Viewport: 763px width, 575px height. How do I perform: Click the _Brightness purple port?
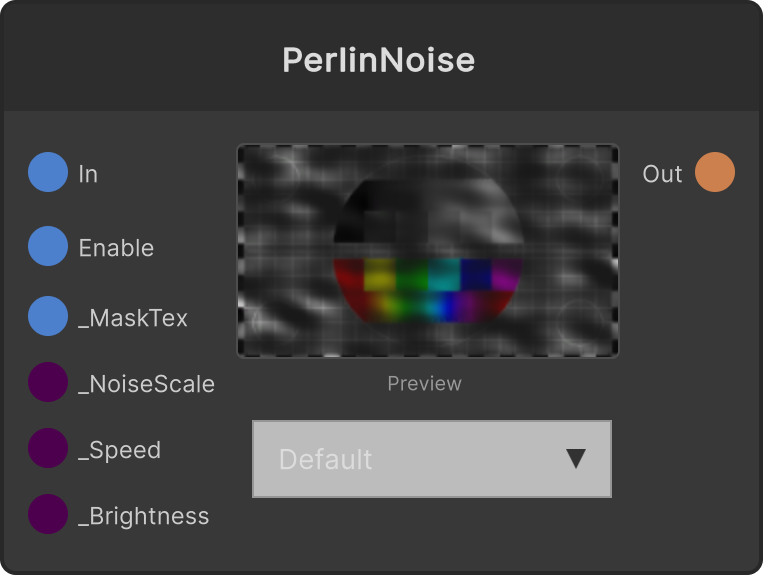coord(48,514)
